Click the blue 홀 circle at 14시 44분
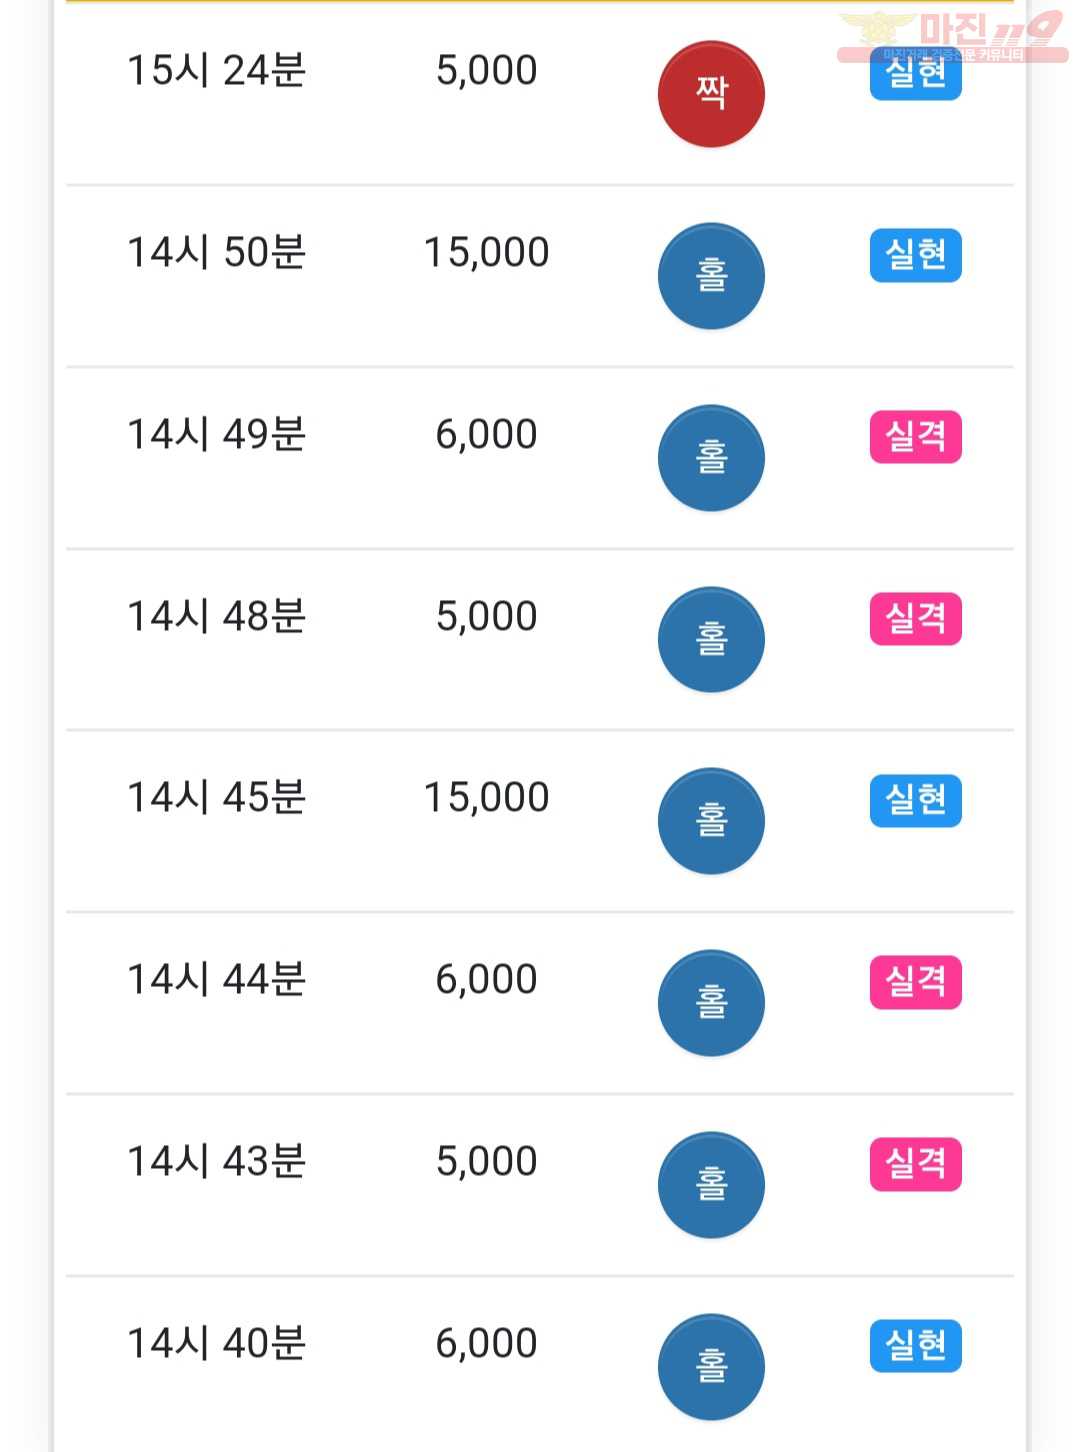Viewport: 1080px width, 1452px height. [711, 1003]
